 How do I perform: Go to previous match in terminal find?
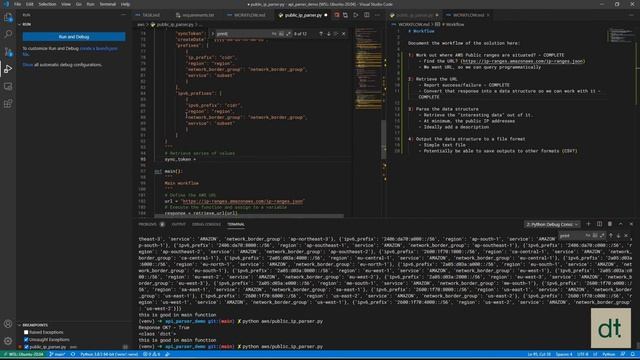(x=611, y=236)
